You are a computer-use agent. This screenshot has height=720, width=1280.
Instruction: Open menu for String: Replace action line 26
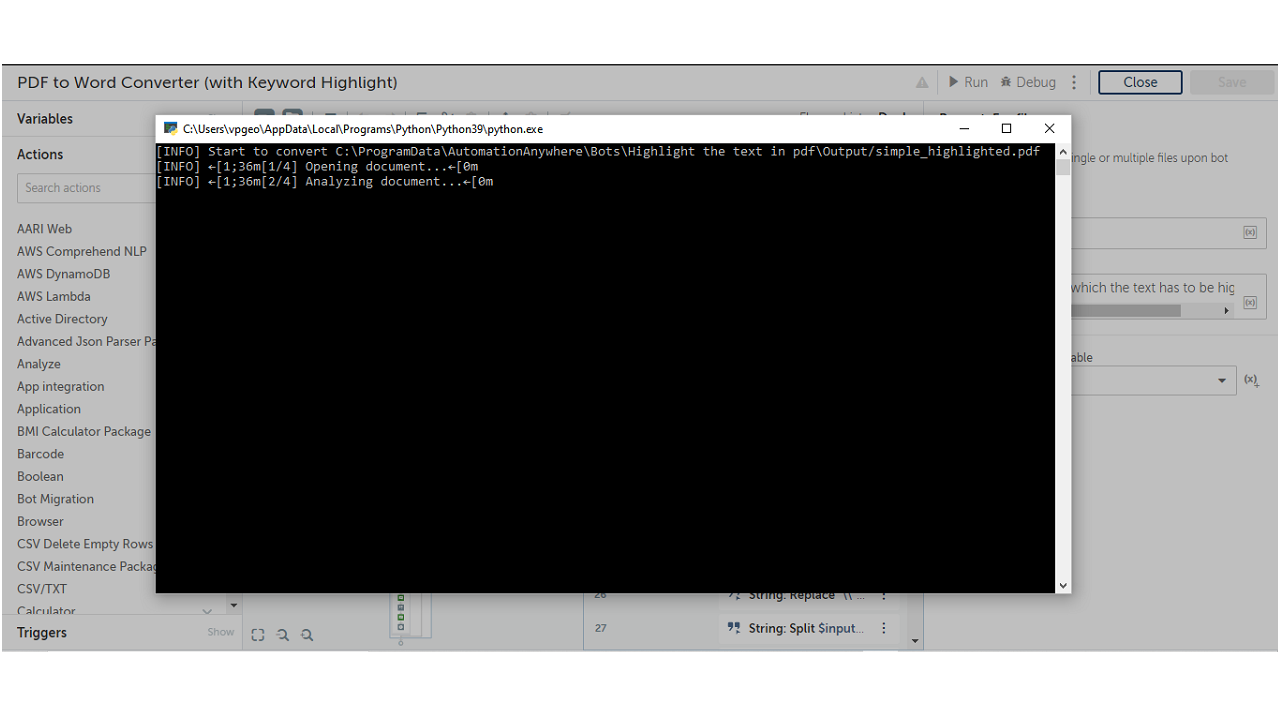pyautogui.click(x=884, y=595)
